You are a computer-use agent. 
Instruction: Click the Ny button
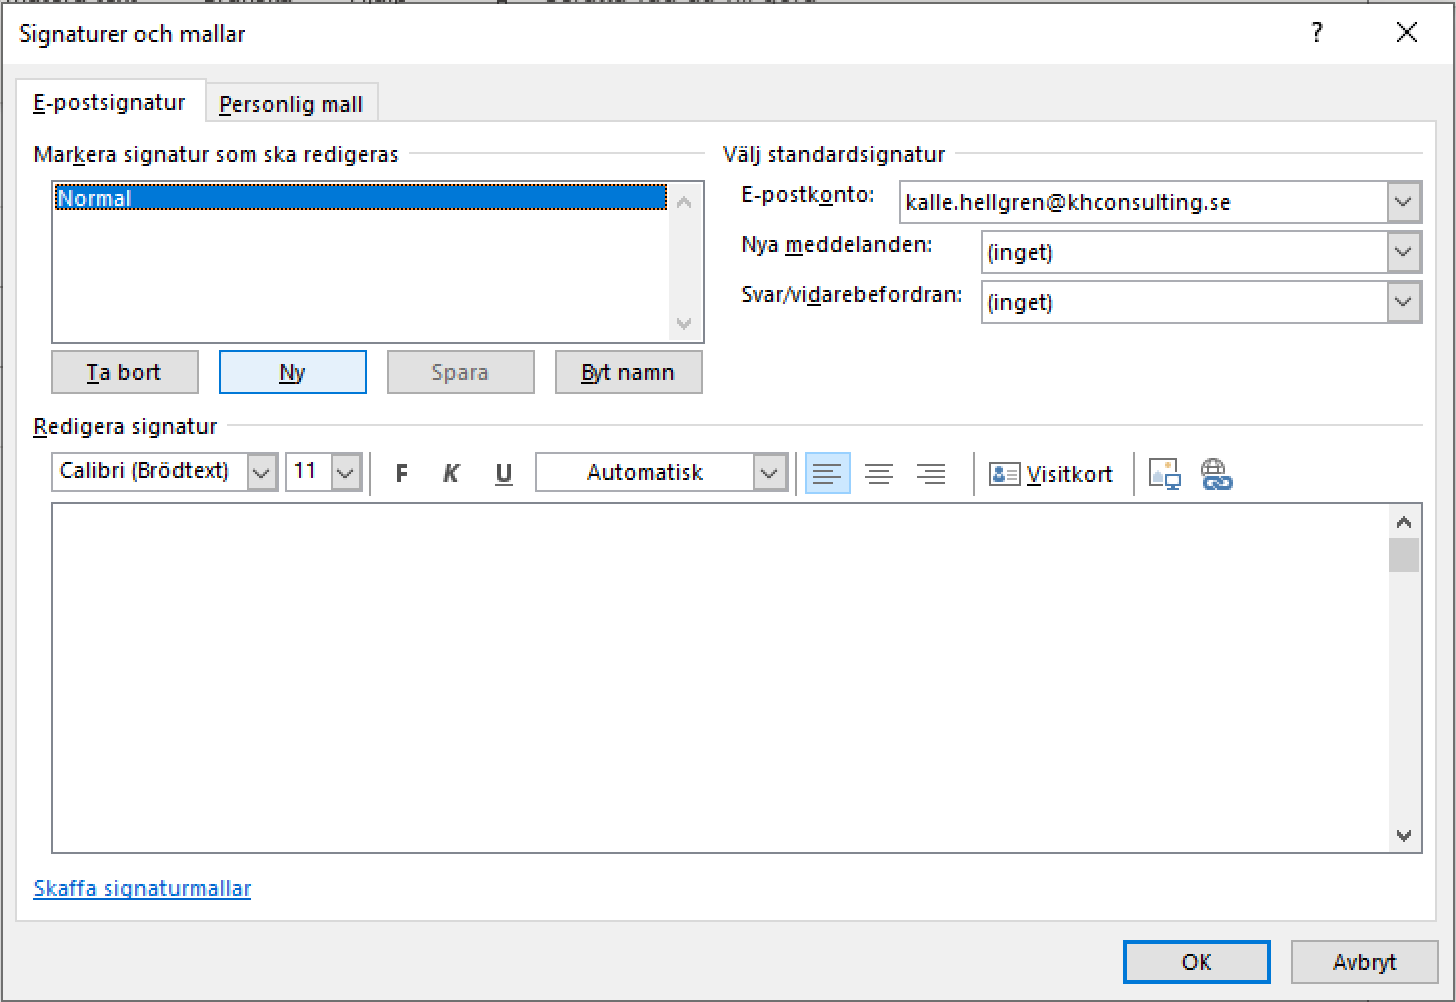coord(292,372)
